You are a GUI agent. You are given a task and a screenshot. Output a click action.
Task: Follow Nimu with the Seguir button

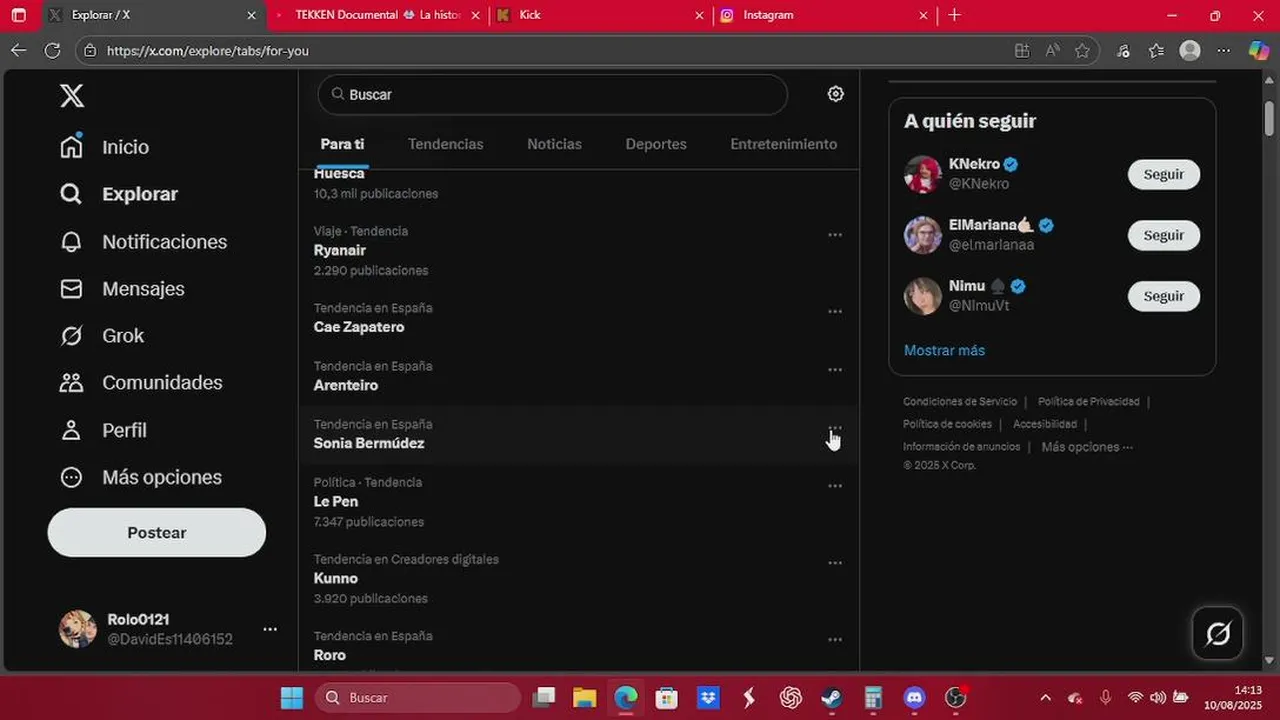[1164, 296]
